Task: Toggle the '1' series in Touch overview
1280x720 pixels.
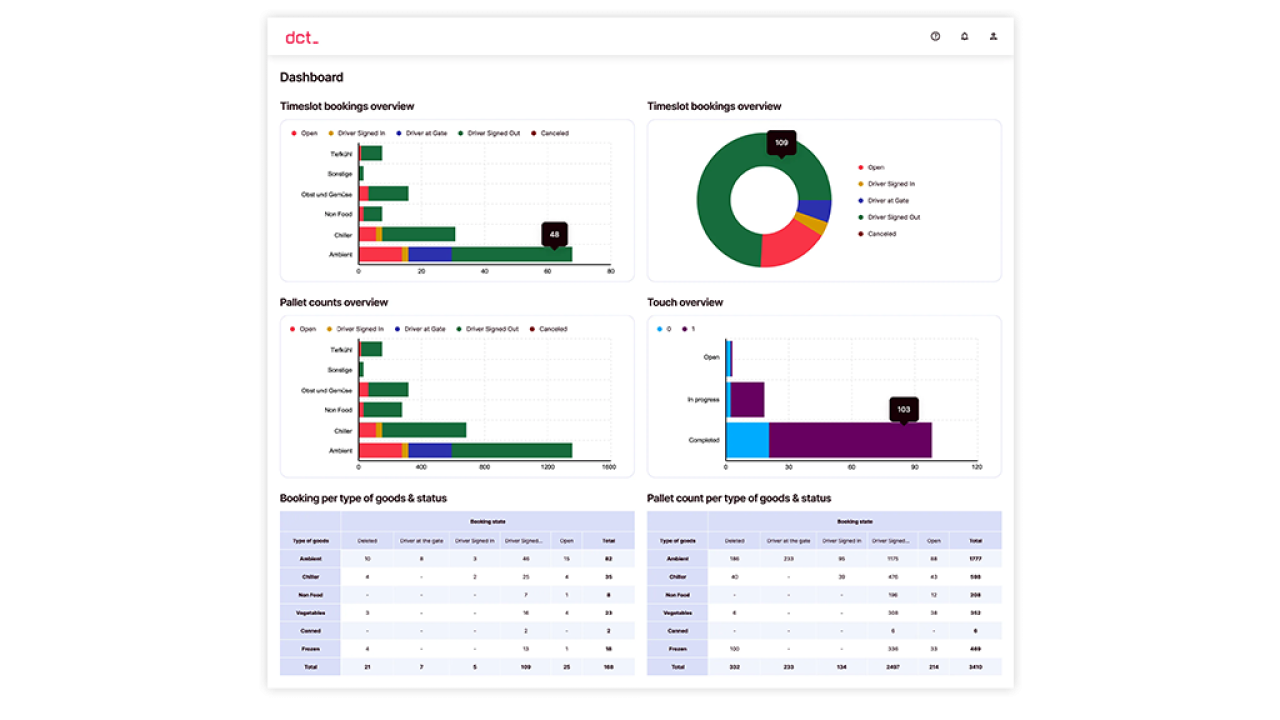Action: [x=688, y=329]
